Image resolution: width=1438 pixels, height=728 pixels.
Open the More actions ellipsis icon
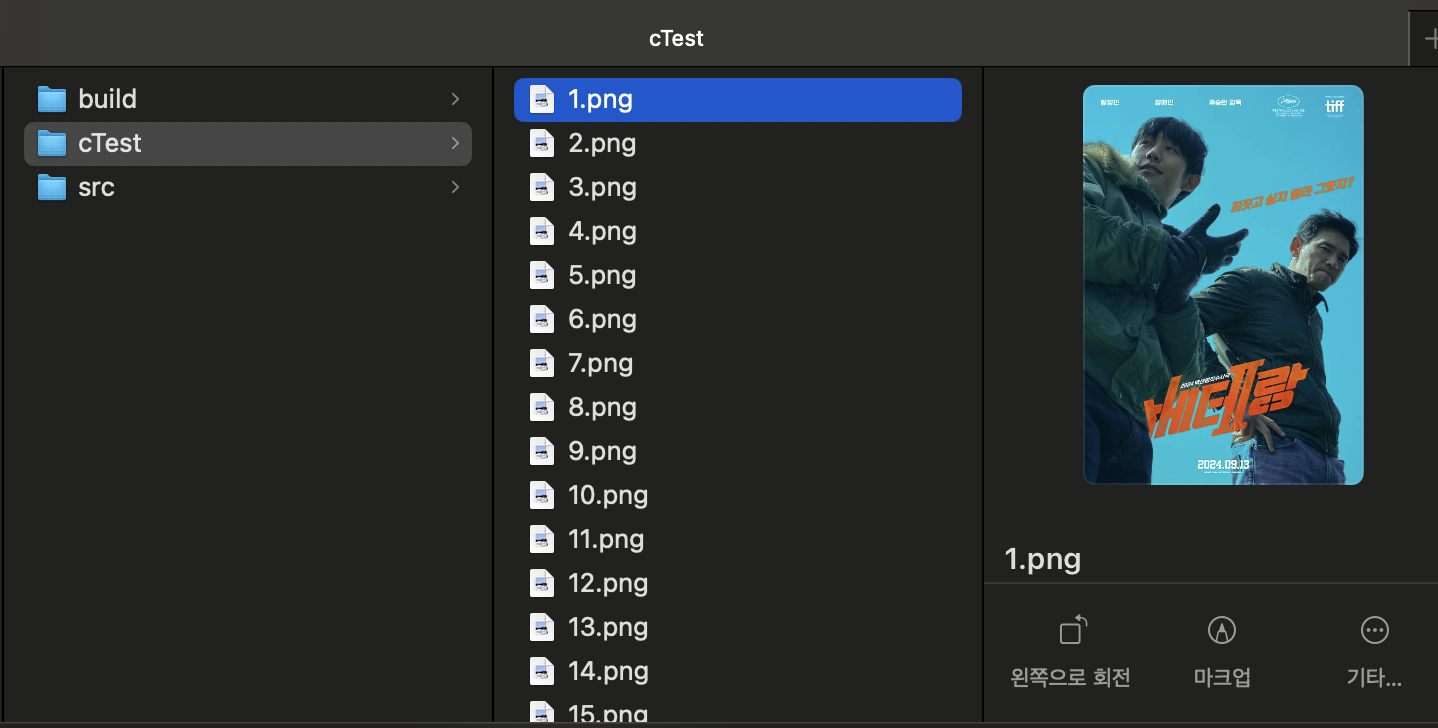point(1375,630)
